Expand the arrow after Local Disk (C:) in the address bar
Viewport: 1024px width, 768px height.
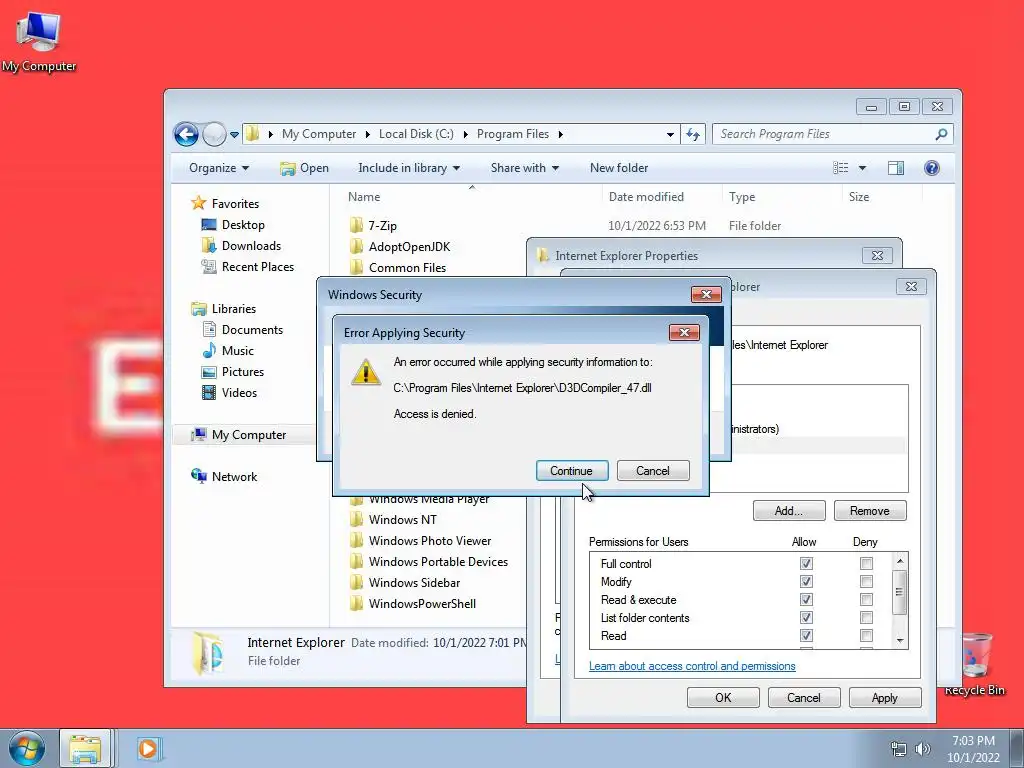[465, 135]
